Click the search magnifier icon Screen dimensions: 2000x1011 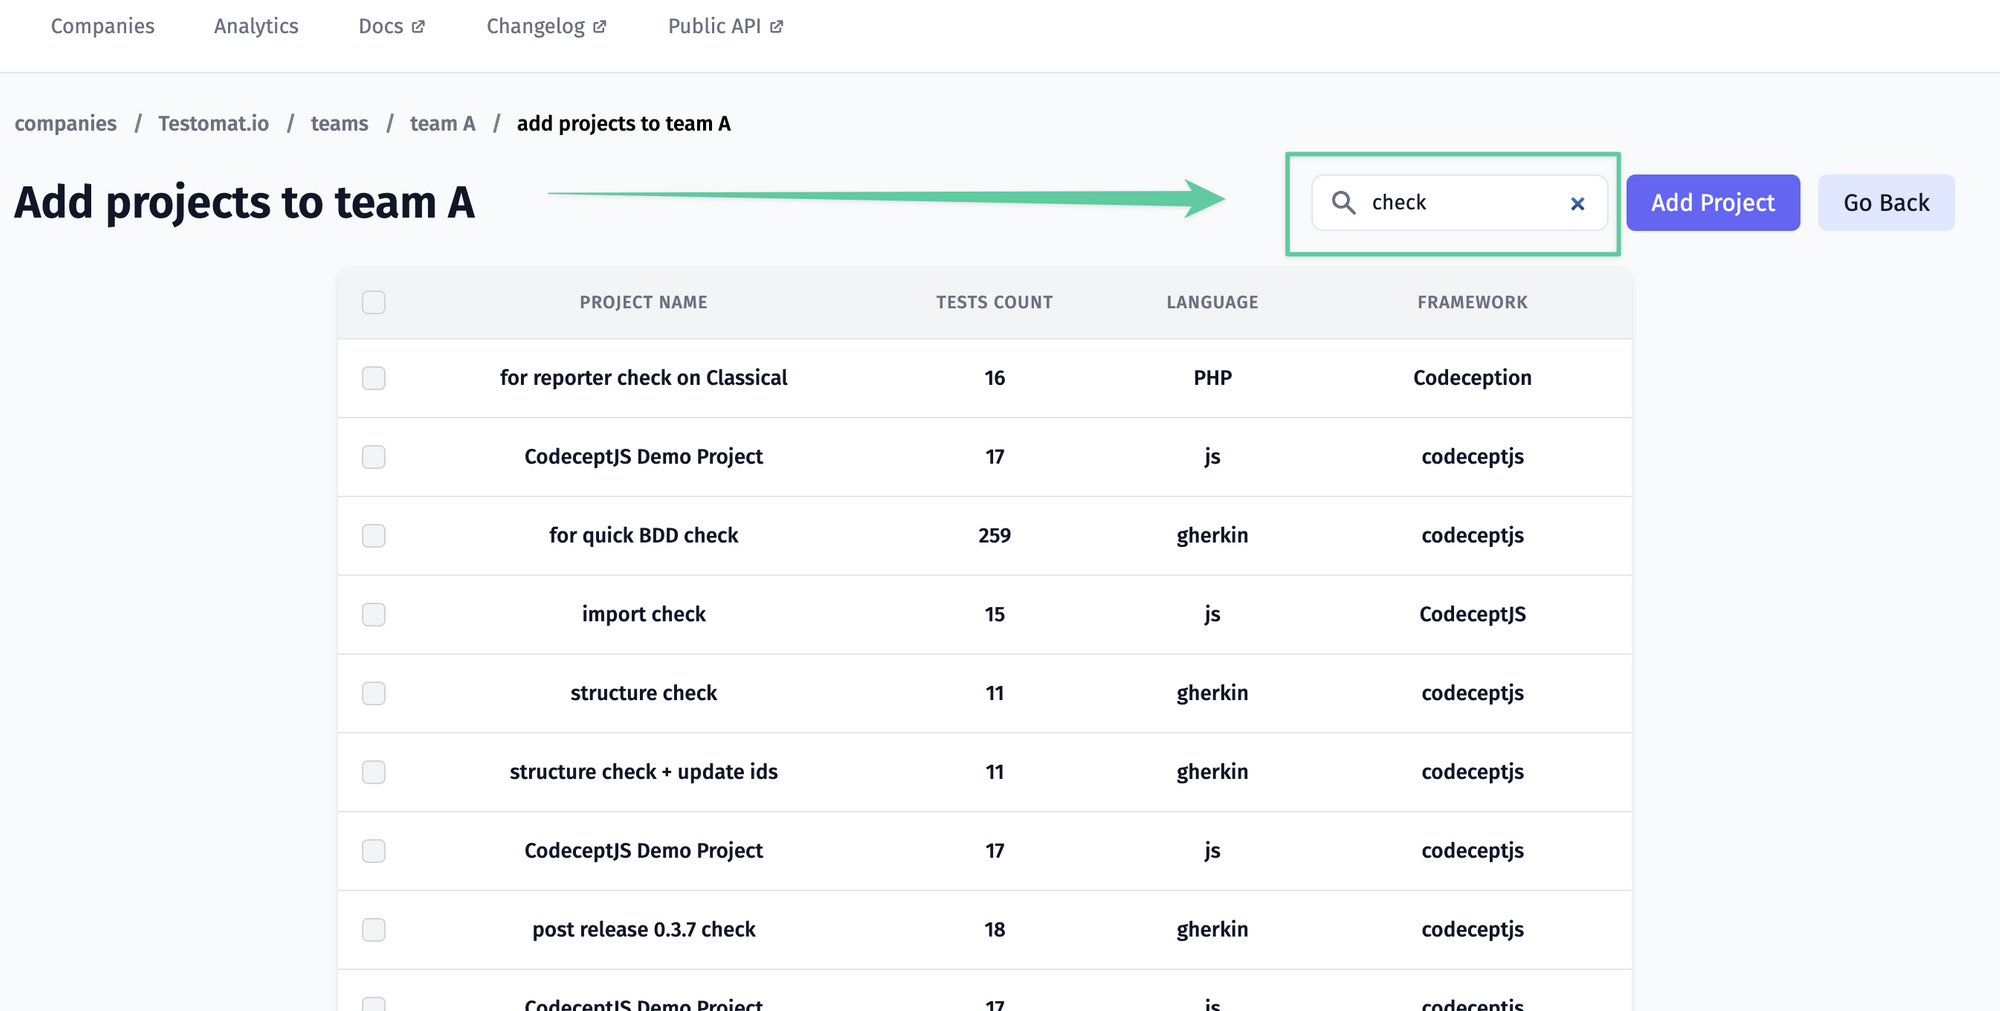(x=1343, y=203)
